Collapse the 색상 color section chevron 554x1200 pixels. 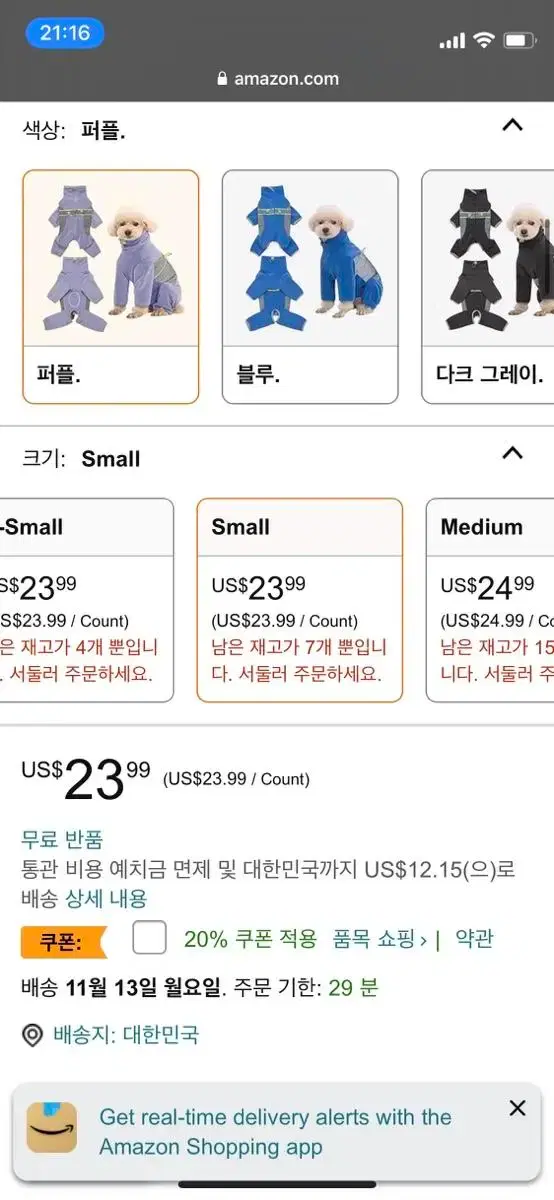coord(512,125)
